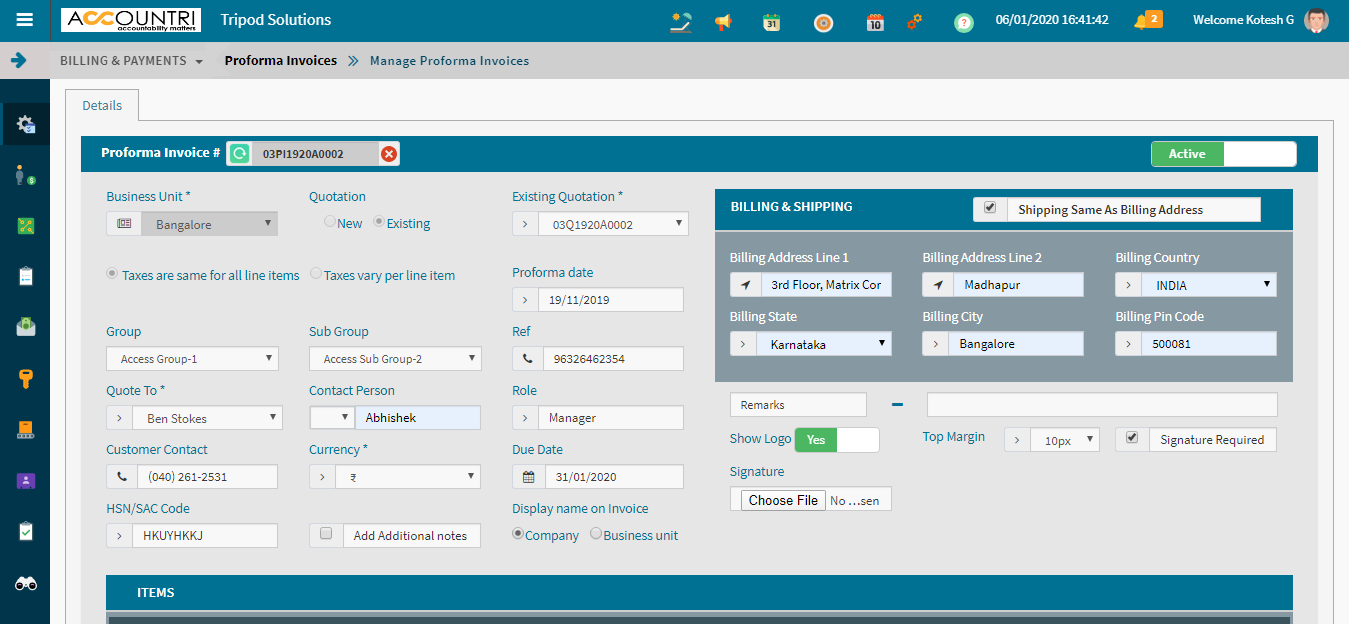Select Taxes vary per line item
1349x624 pixels.
coord(316,274)
